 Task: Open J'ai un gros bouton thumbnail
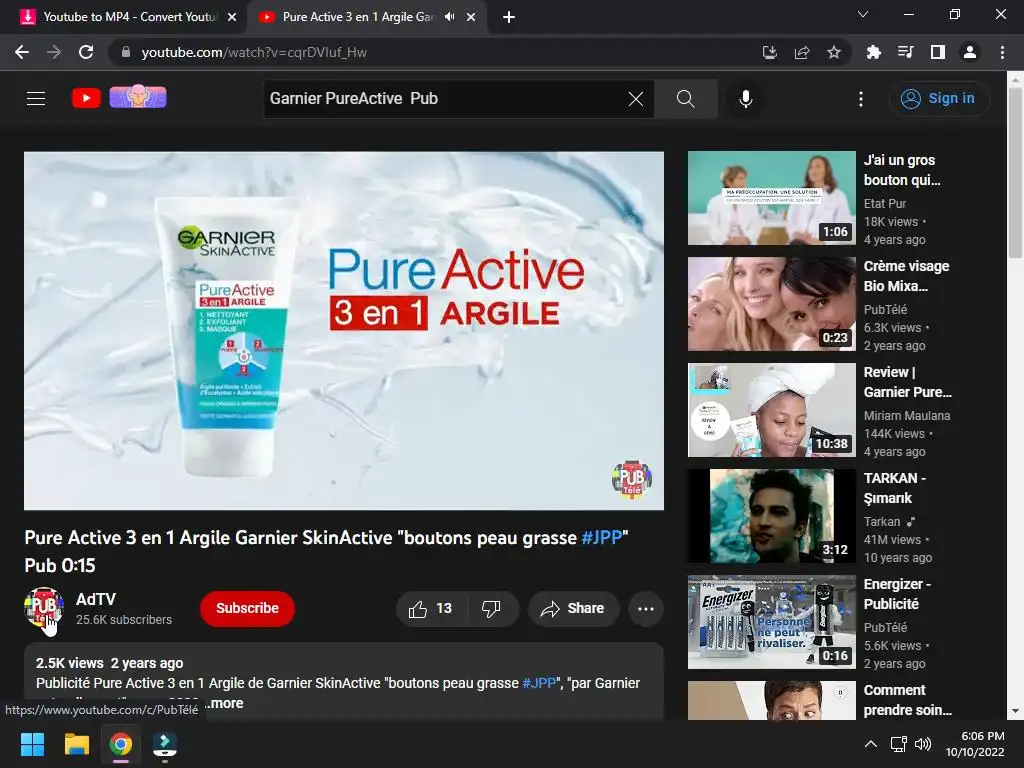tap(771, 198)
